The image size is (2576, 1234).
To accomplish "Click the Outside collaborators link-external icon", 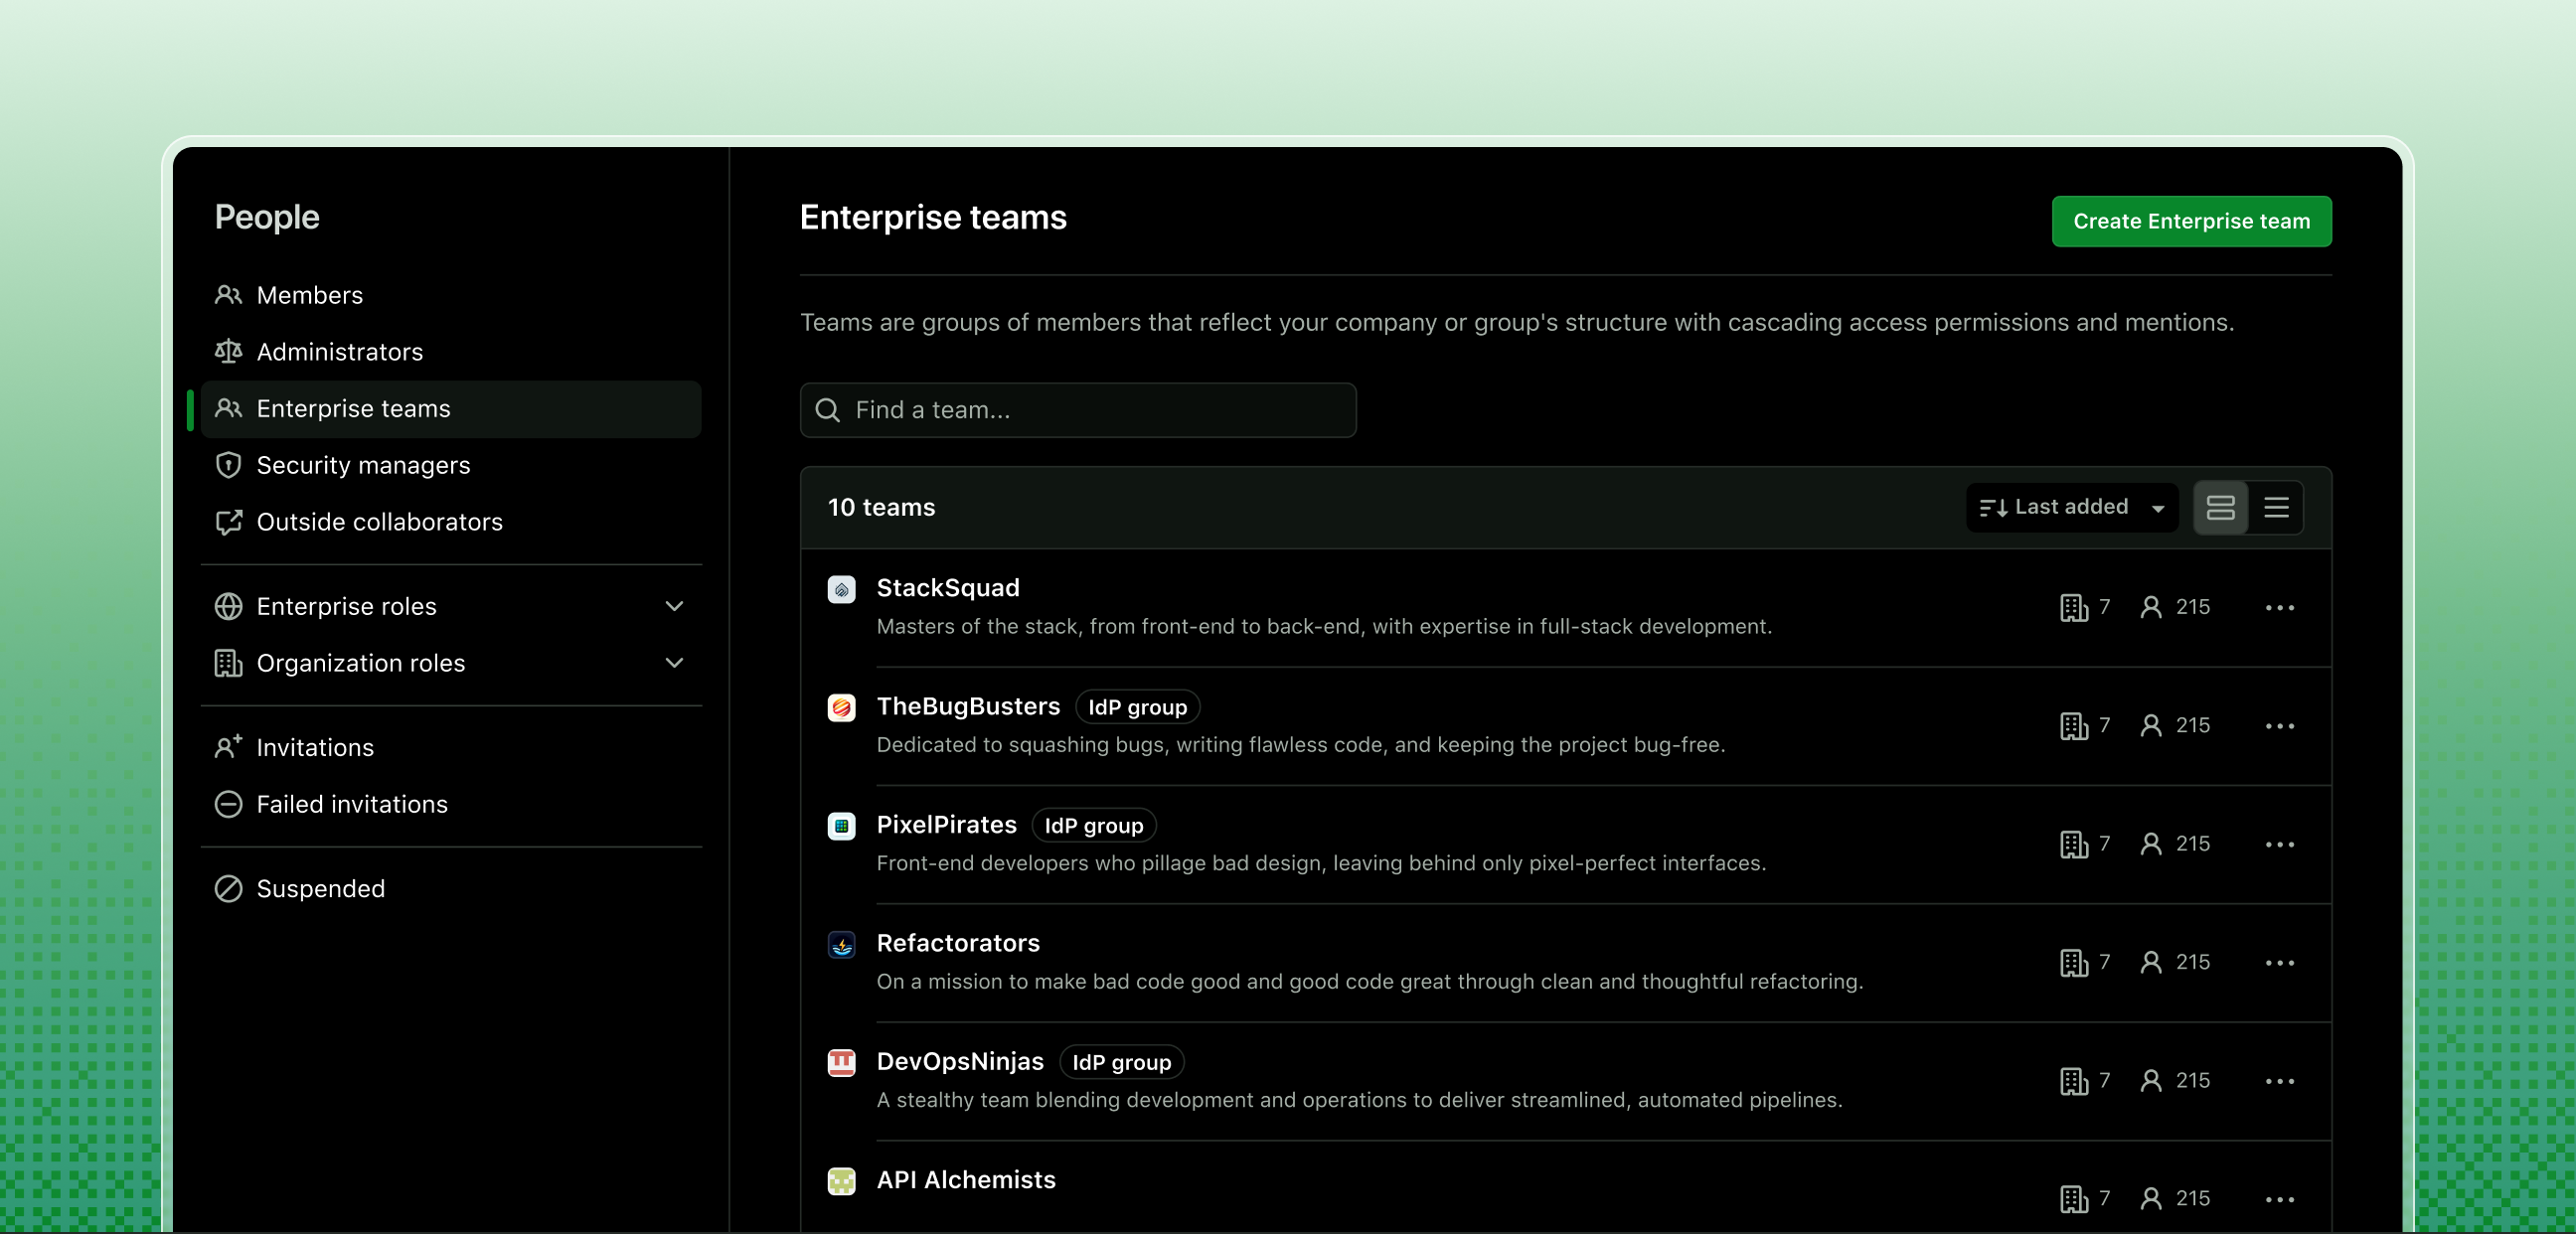I will point(228,522).
